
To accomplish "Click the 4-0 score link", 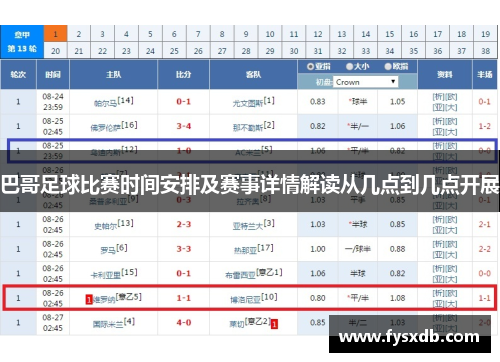I will pyautogui.click(x=183, y=322).
